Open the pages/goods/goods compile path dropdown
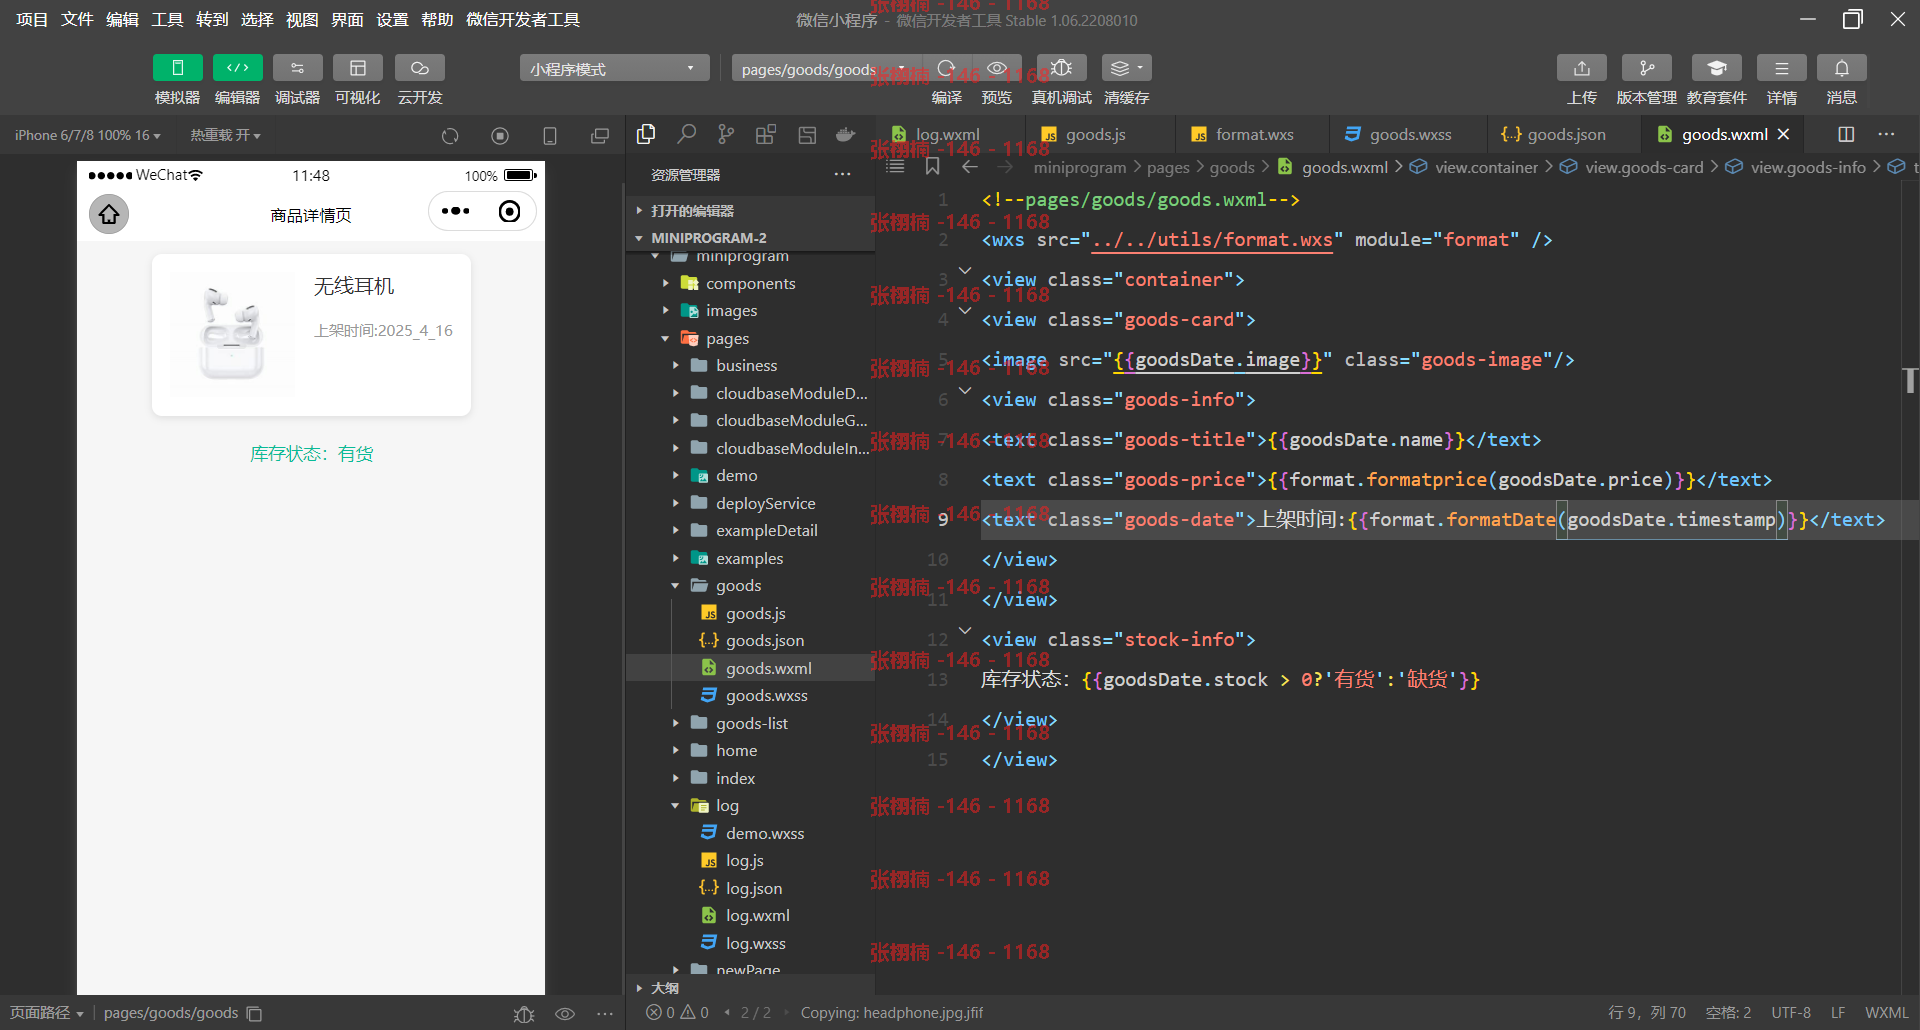This screenshot has height=1030, width=1920. tap(825, 69)
